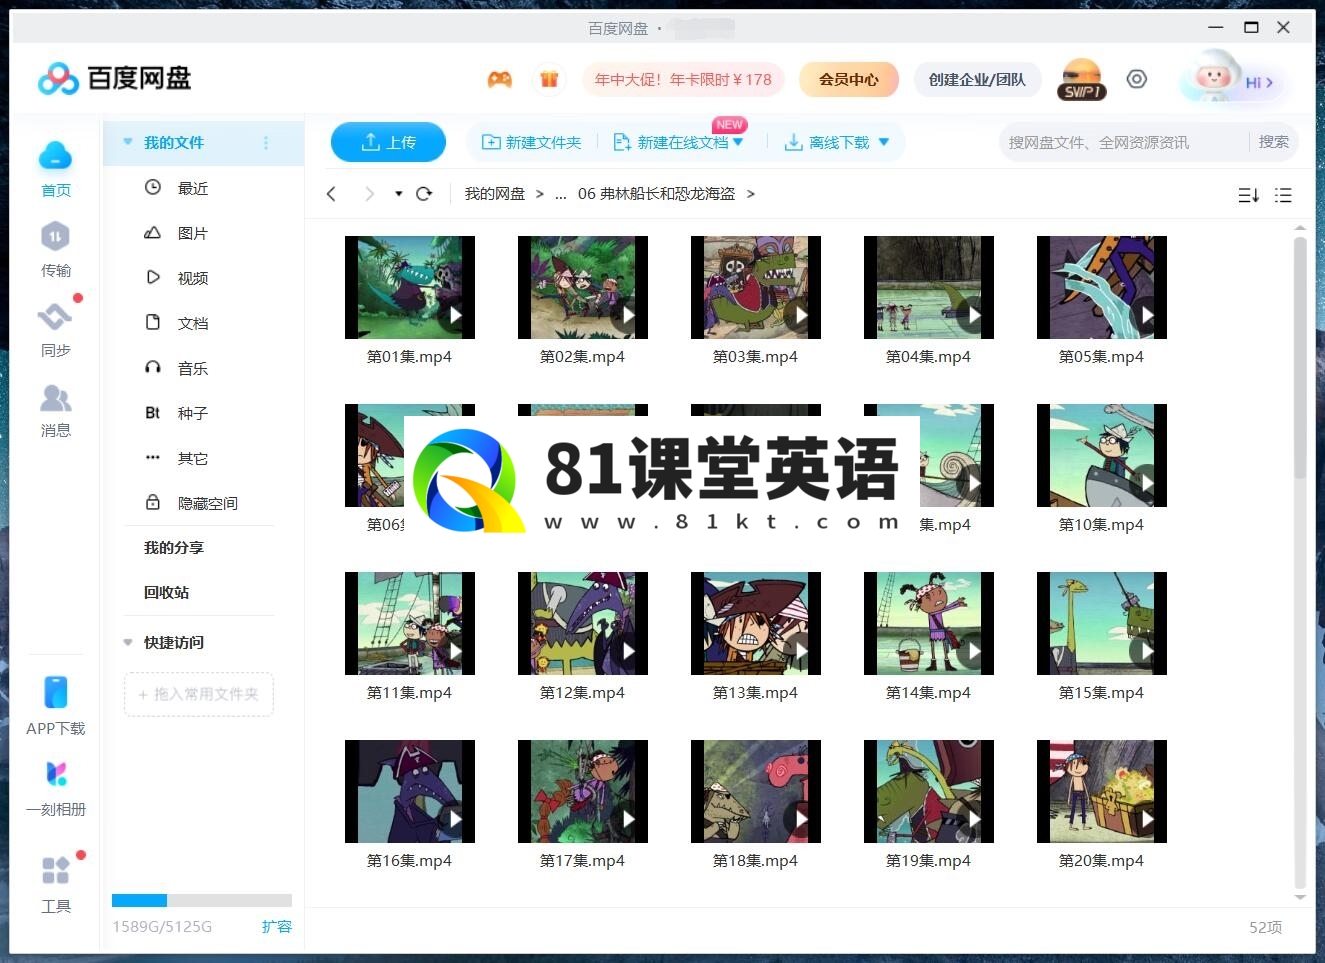Go forward with the right arrow
The width and height of the screenshot is (1325, 963).
pyautogui.click(x=369, y=194)
